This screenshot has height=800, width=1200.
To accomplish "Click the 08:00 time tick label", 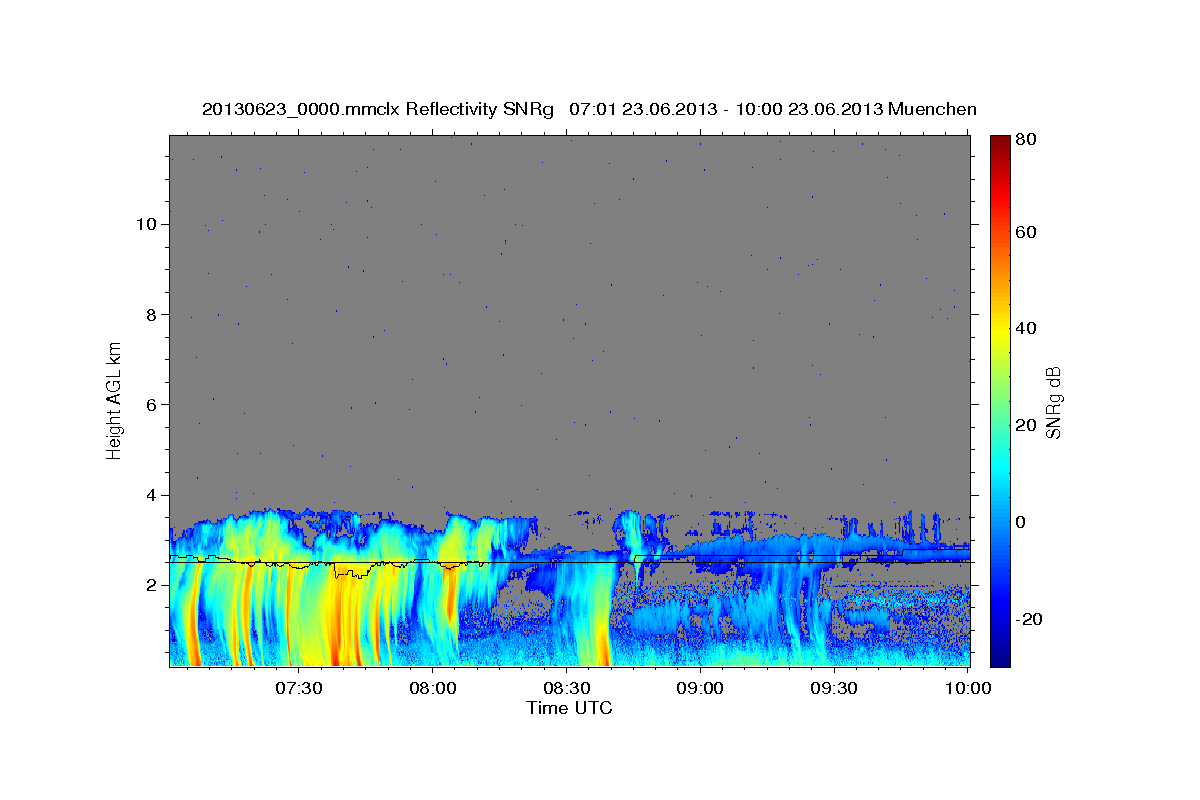I will (433, 689).
